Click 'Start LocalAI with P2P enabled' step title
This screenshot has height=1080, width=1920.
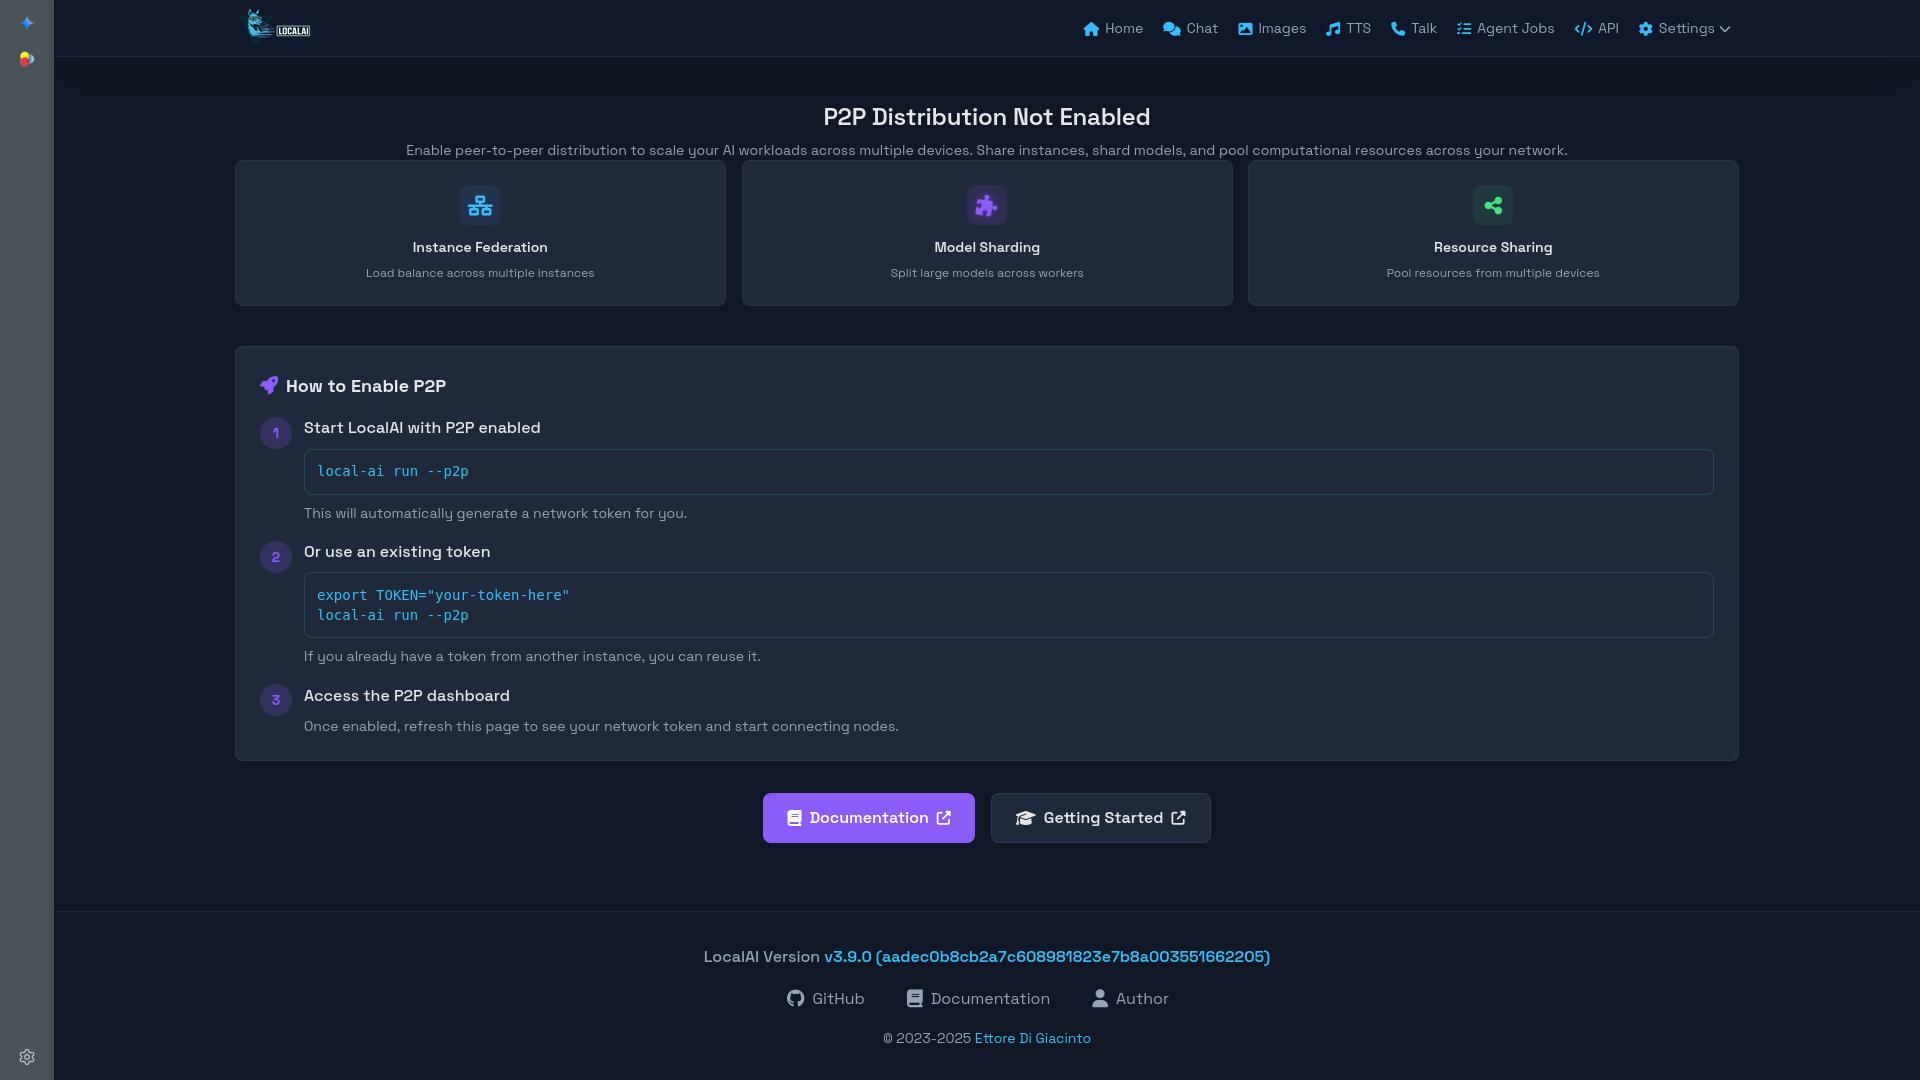click(422, 428)
